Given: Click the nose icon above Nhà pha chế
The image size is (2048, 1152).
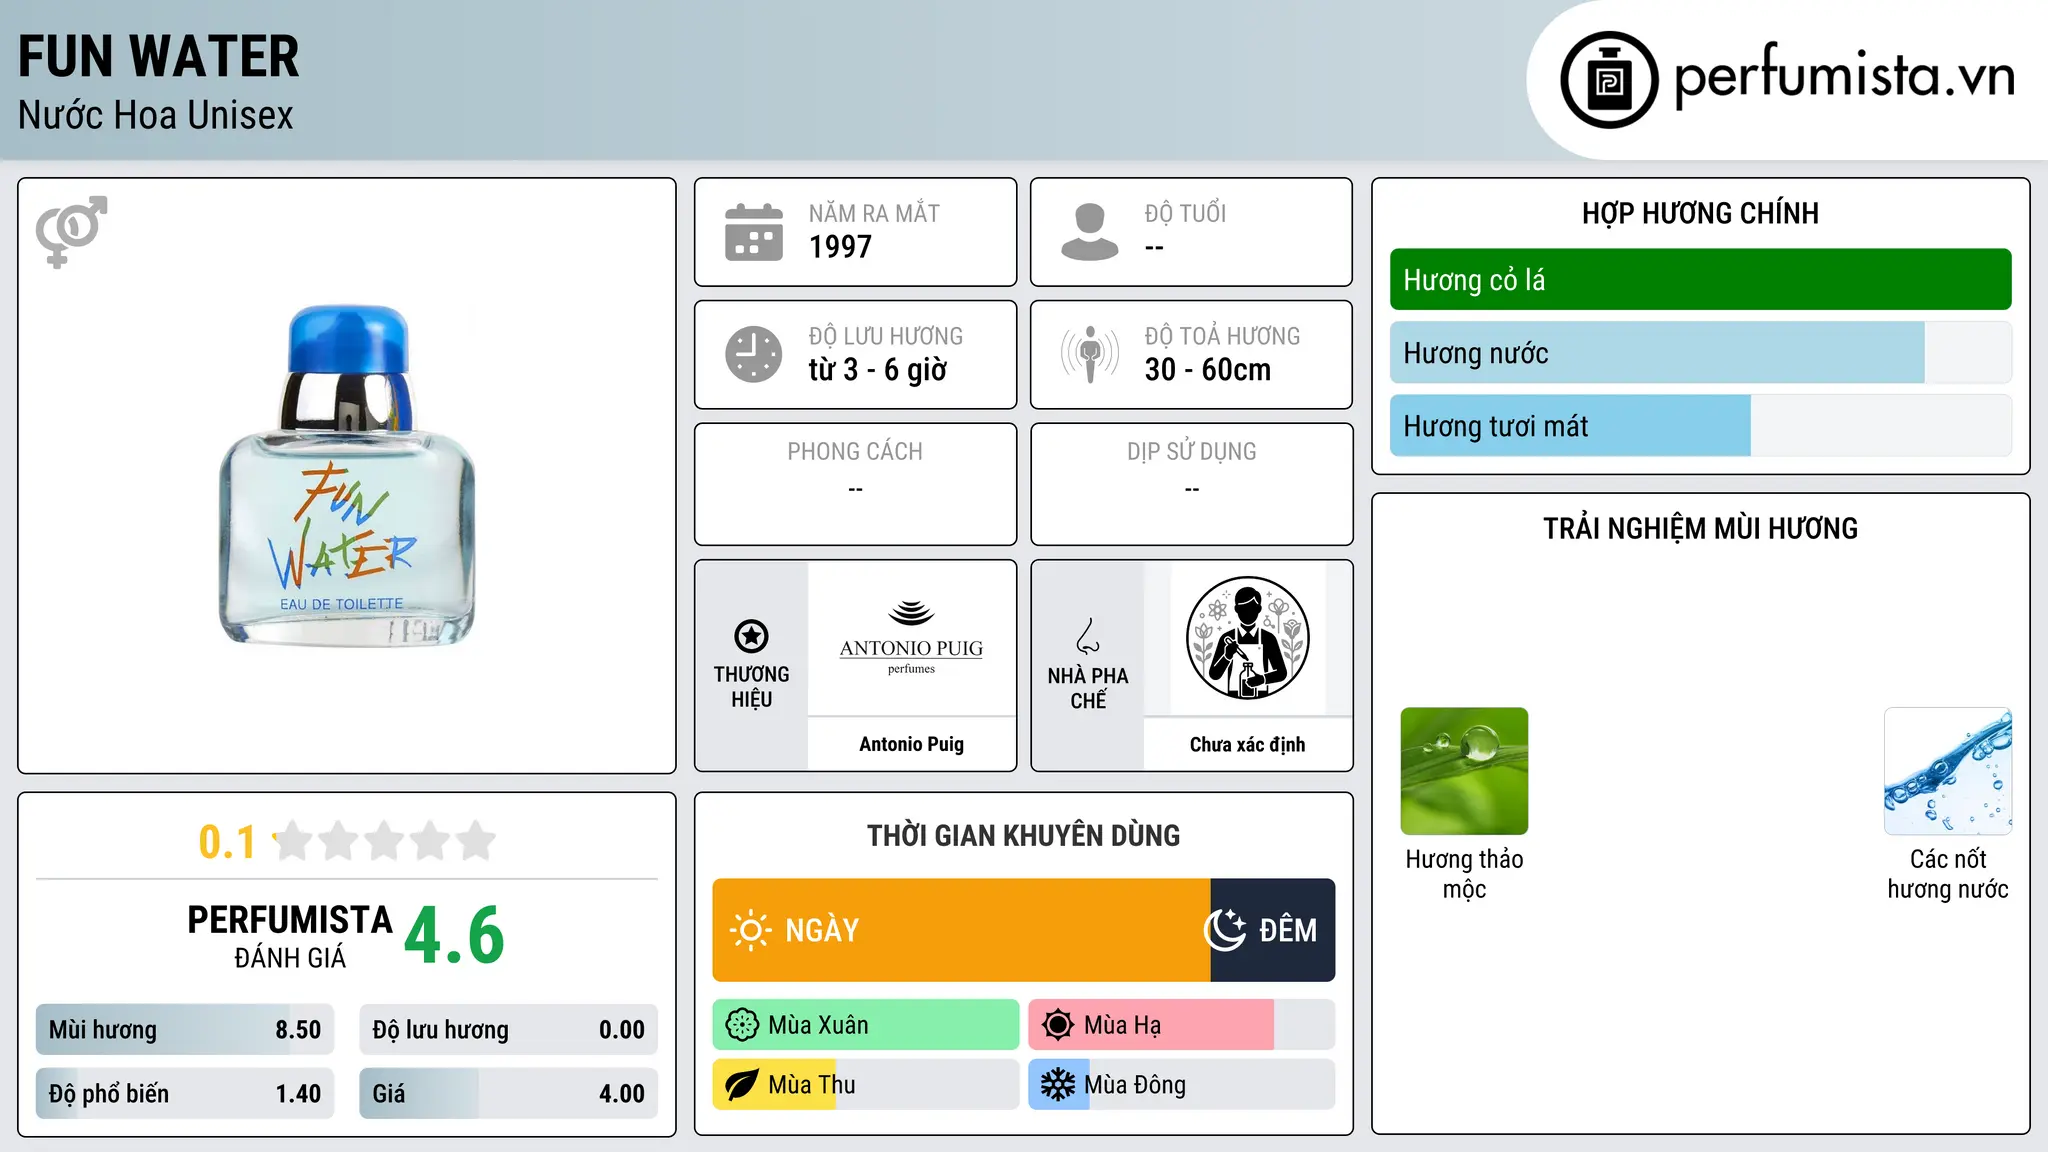Looking at the screenshot, I should [1088, 635].
